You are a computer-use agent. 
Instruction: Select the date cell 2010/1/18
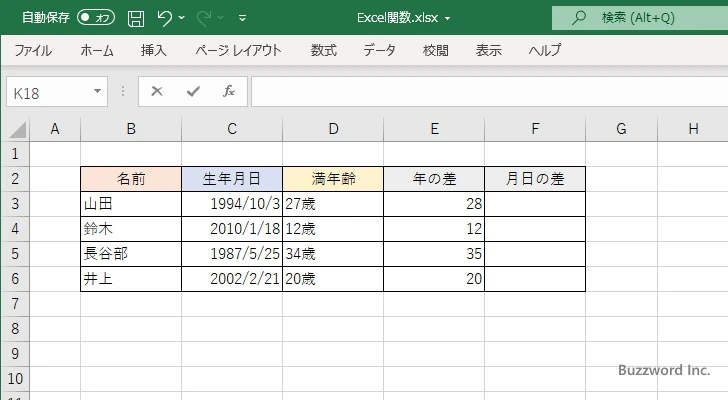pyautogui.click(x=232, y=229)
